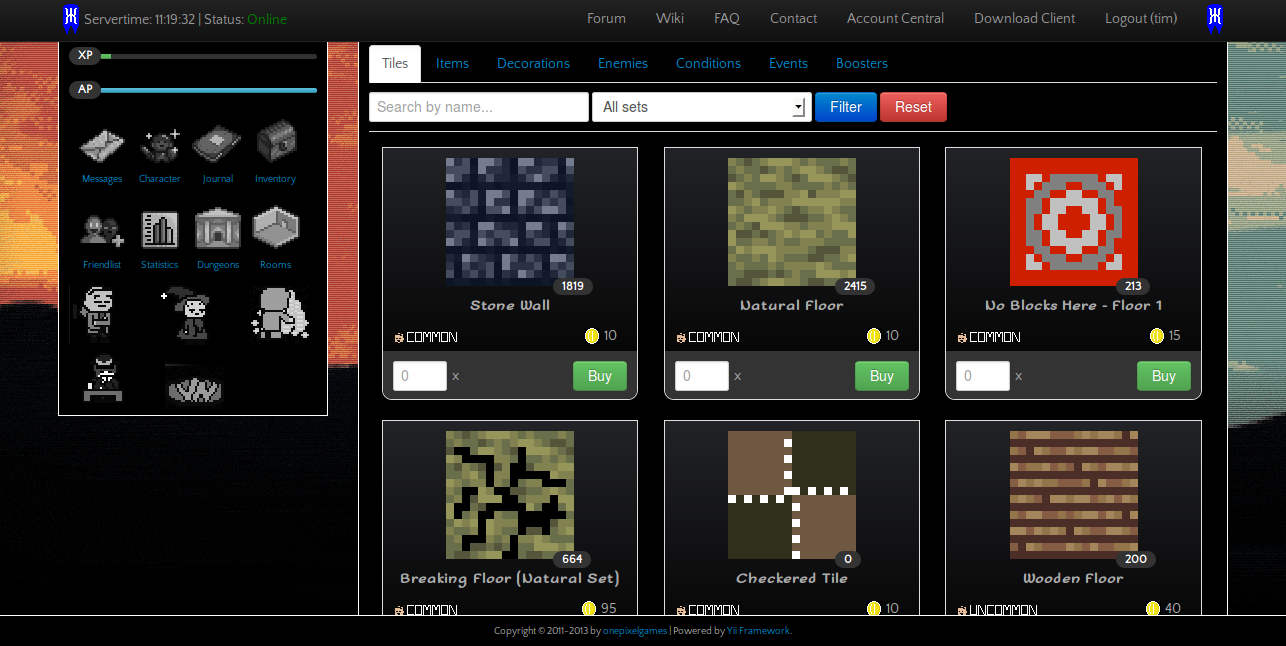Click the top-hat merchant at counter sprite

[x=104, y=378]
